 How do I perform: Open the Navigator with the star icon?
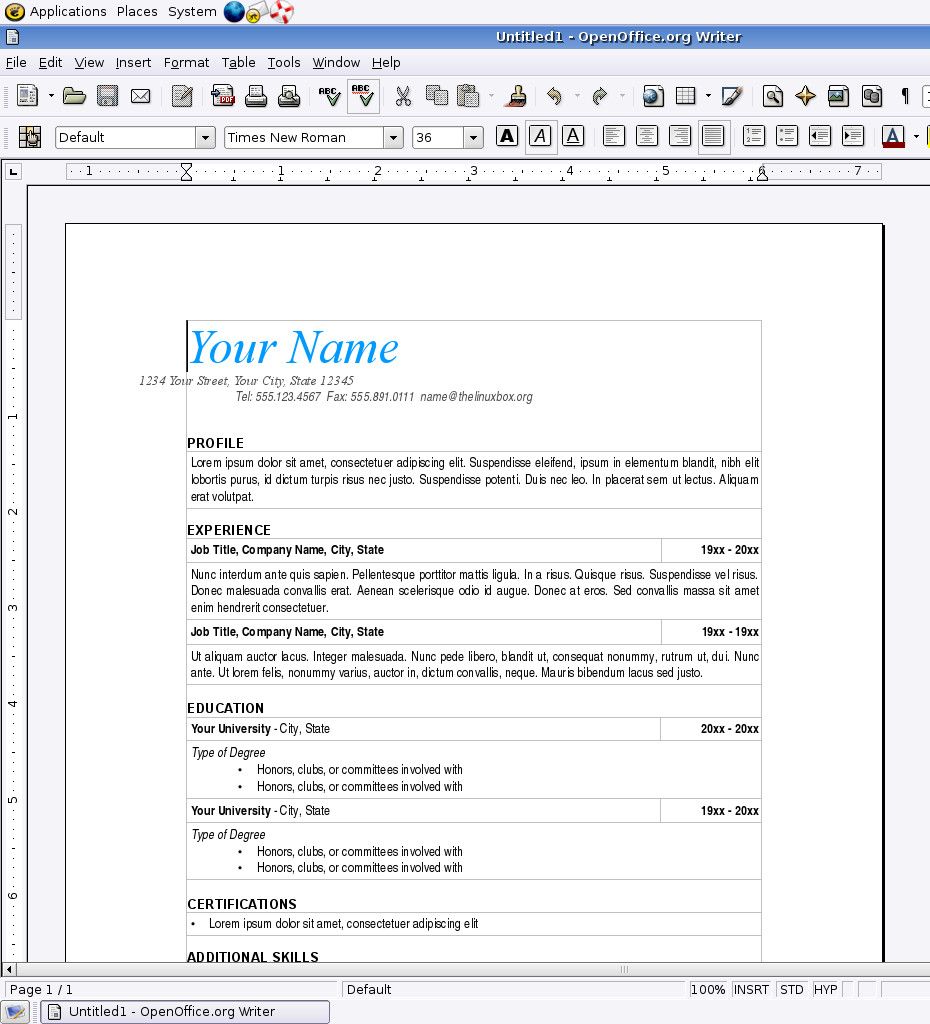point(805,97)
